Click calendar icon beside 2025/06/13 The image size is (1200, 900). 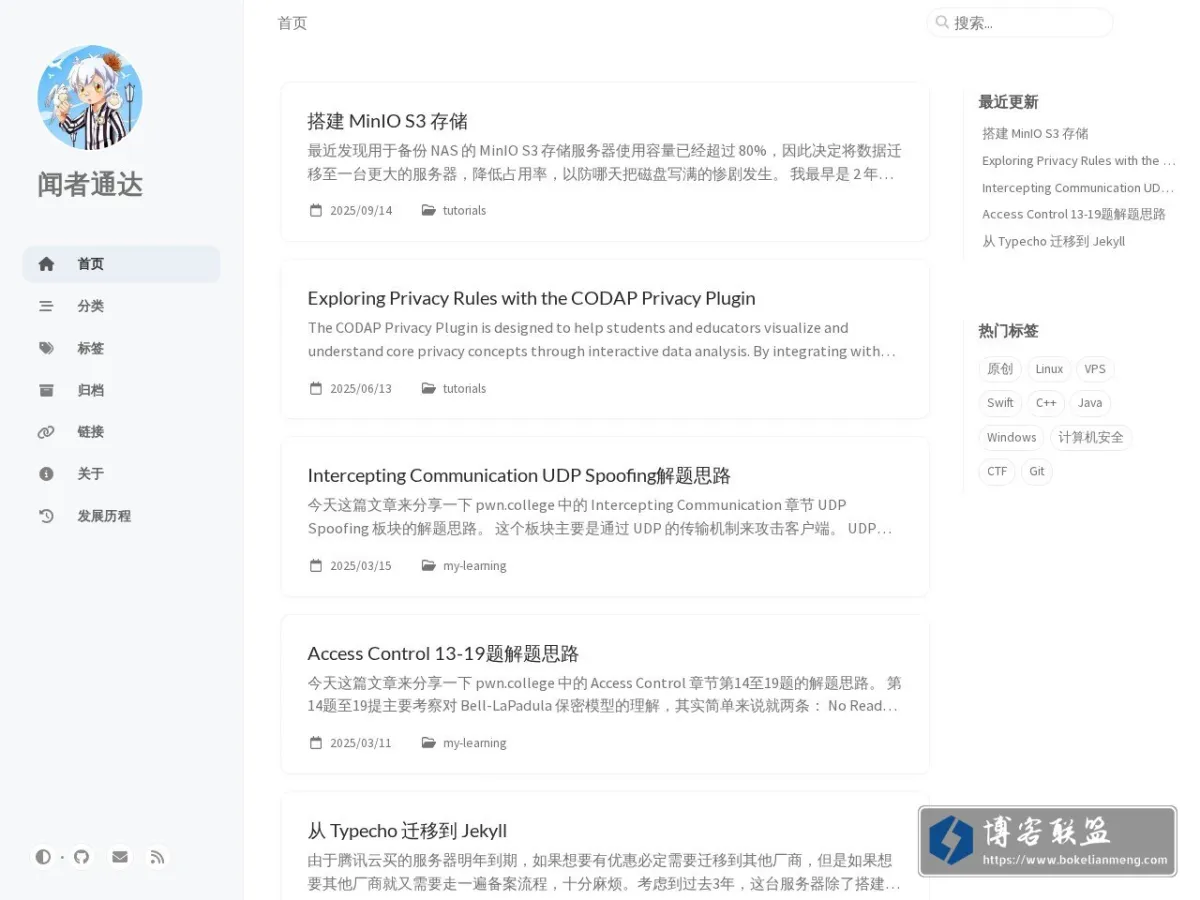point(316,388)
